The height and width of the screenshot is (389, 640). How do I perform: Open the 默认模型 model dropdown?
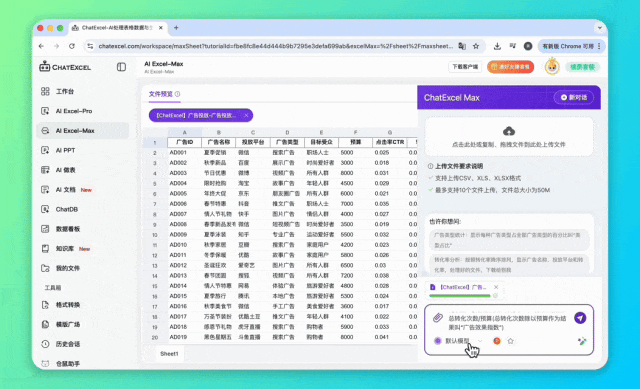(x=459, y=341)
